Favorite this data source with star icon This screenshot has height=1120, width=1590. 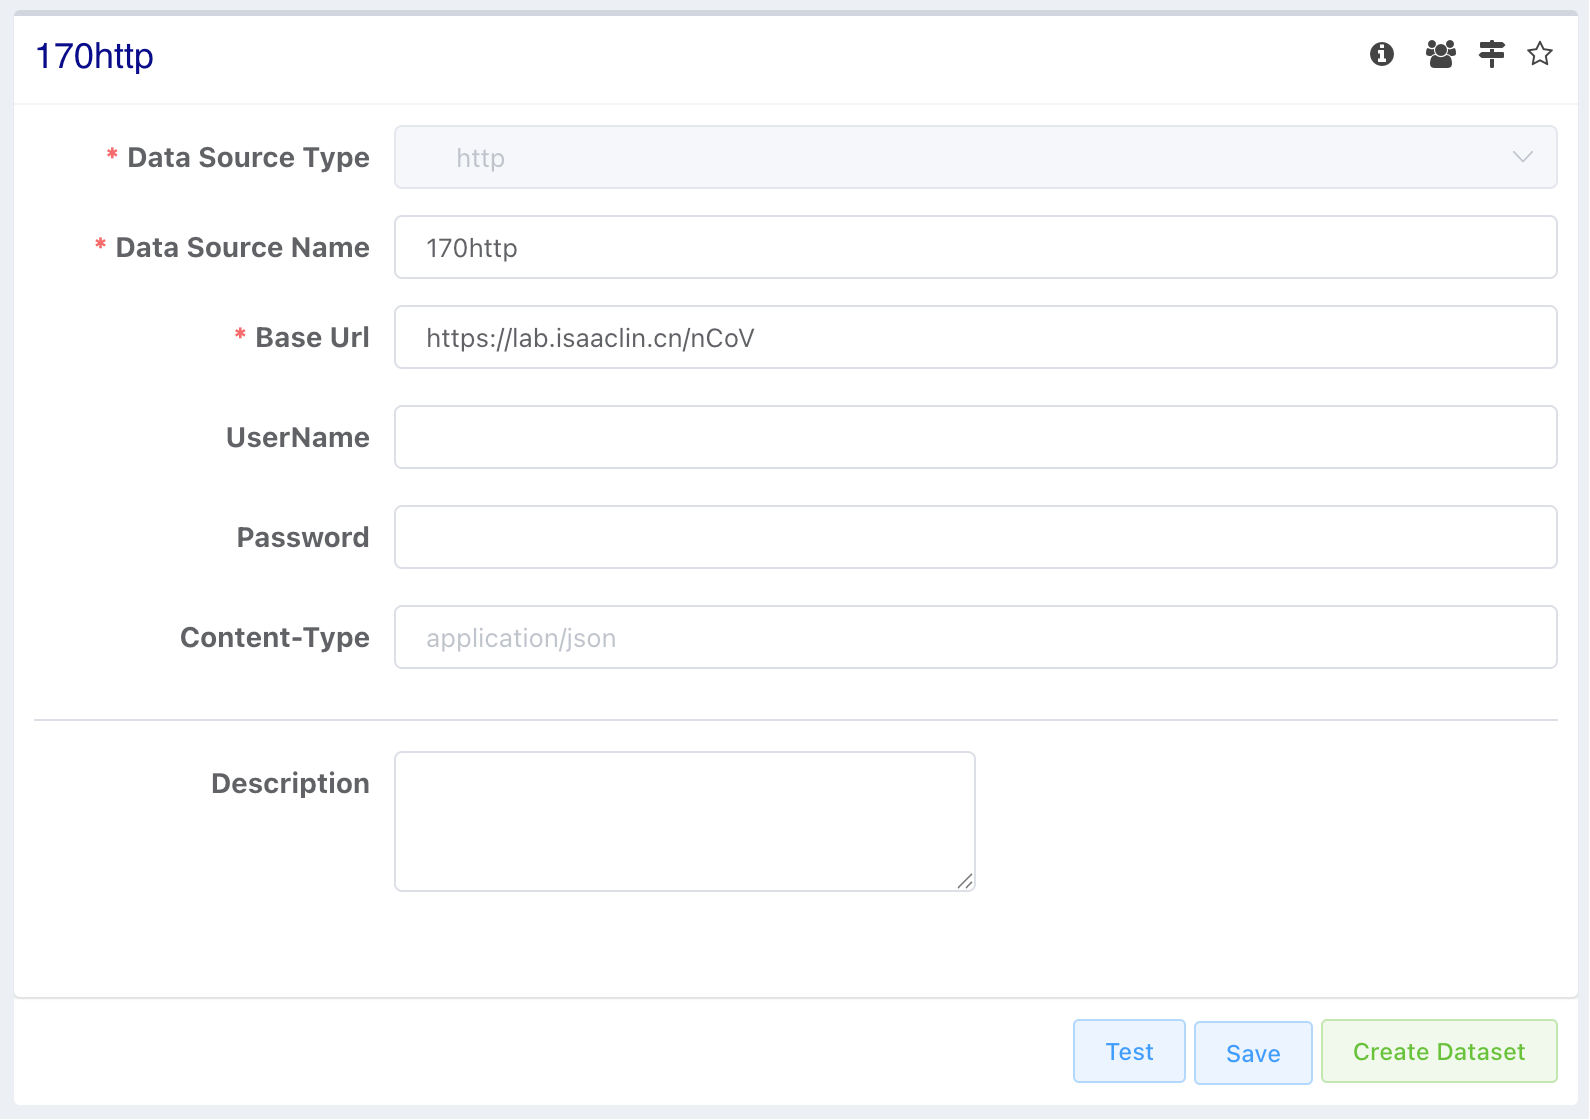[x=1539, y=54]
